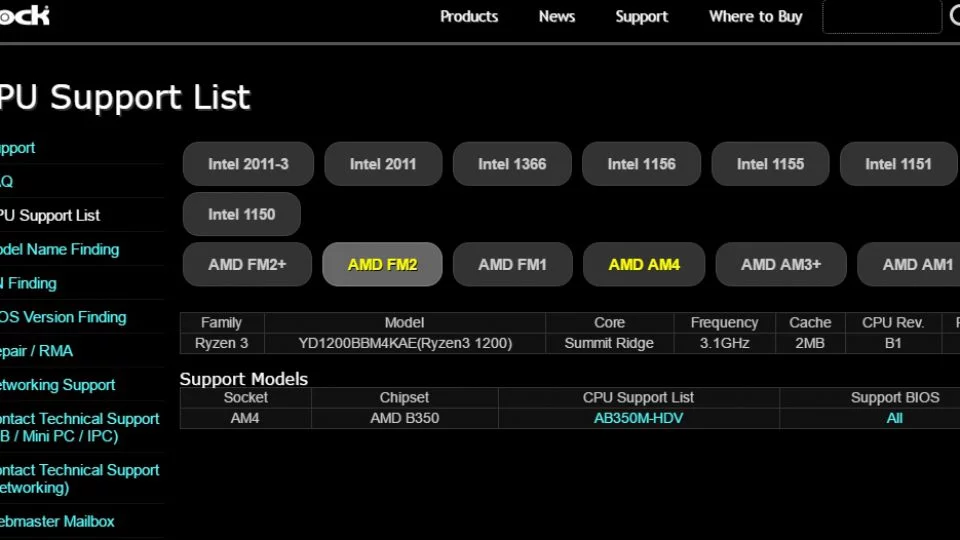Select the AMD FM2 socket button
960x540 pixels.
[x=382, y=264]
